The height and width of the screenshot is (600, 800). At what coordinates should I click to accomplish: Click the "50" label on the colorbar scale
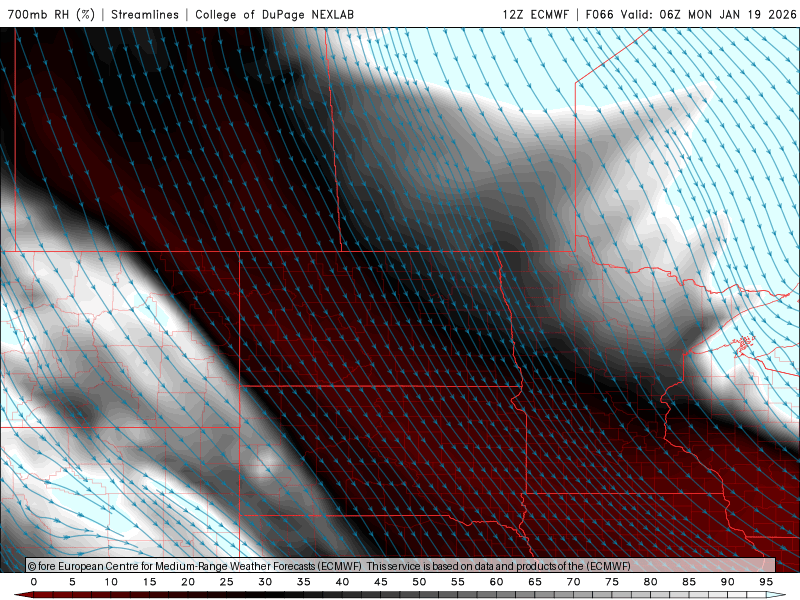pos(419,582)
